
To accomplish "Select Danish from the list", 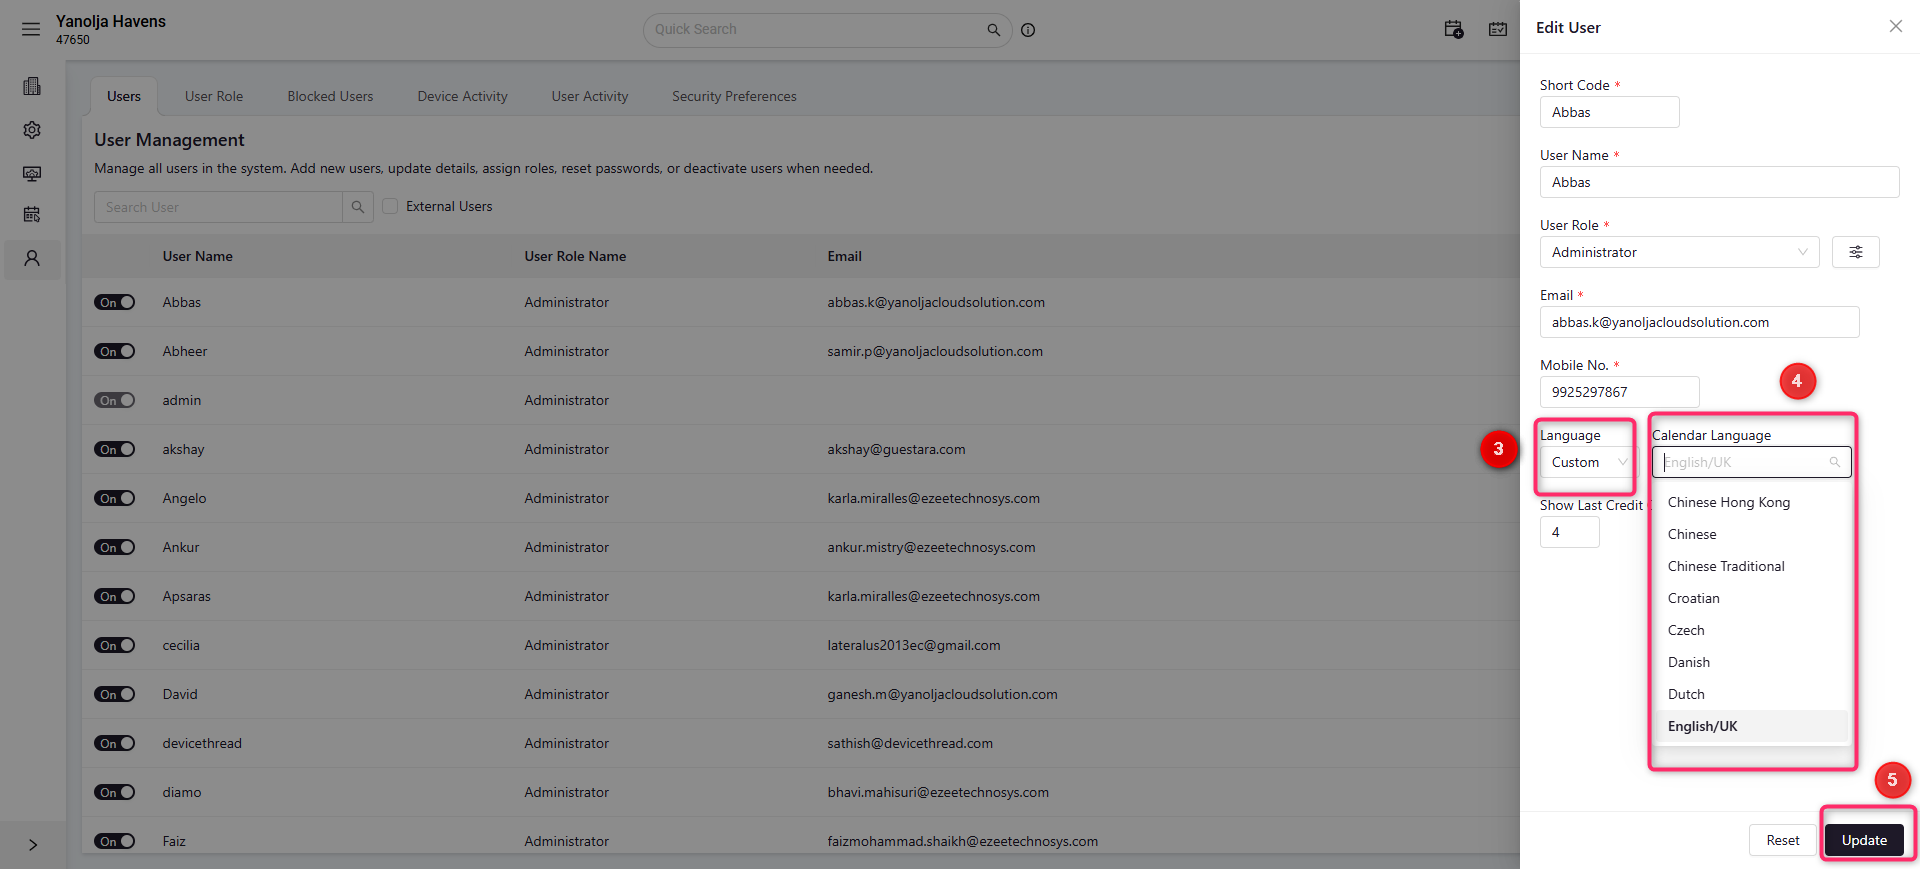I will pos(1750,662).
